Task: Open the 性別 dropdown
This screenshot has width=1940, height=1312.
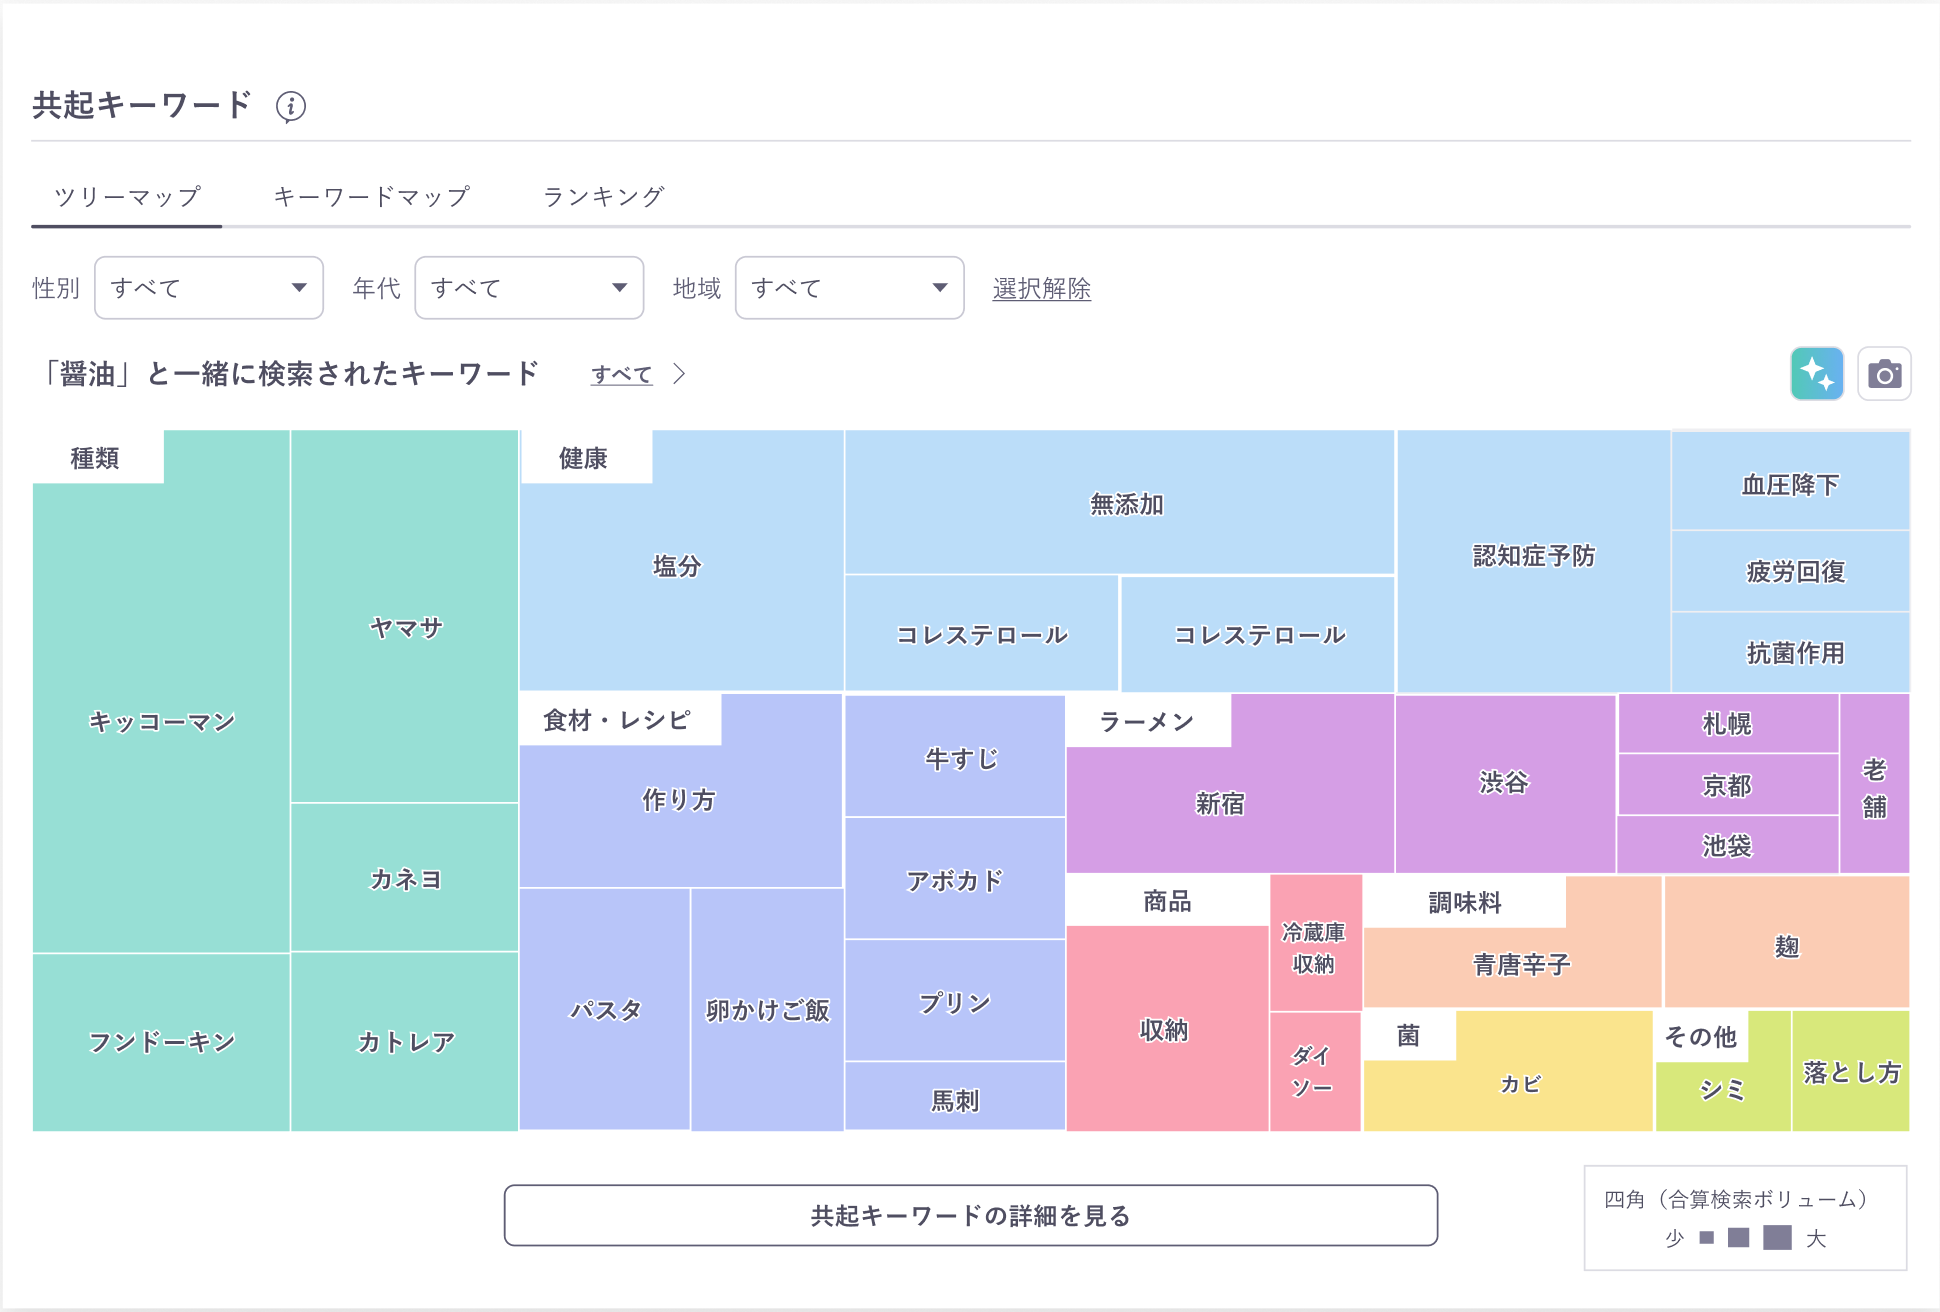Action: coord(209,288)
